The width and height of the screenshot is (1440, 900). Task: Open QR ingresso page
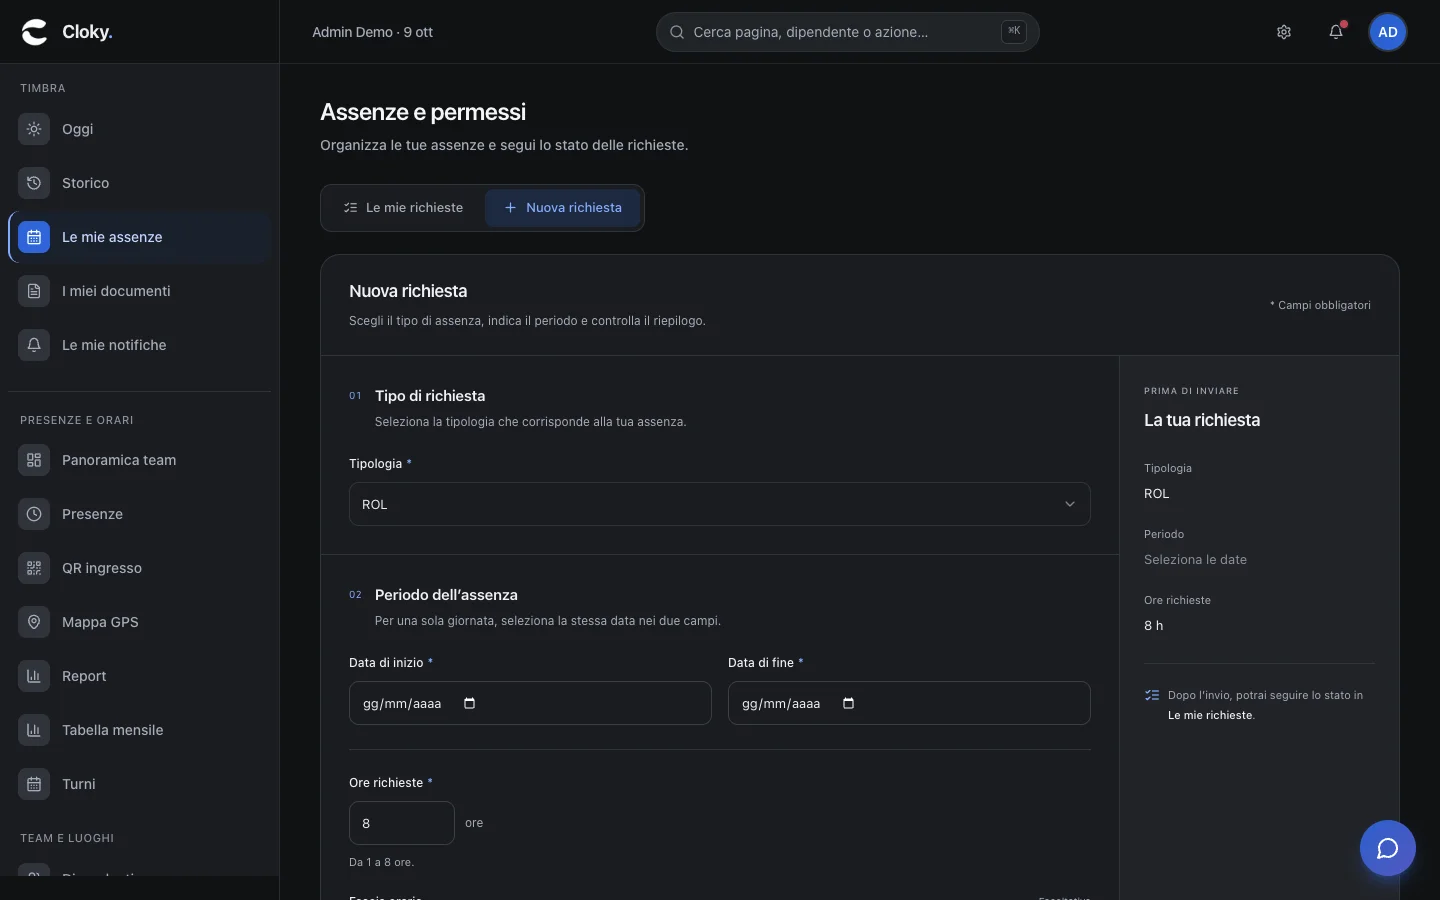pos(140,568)
